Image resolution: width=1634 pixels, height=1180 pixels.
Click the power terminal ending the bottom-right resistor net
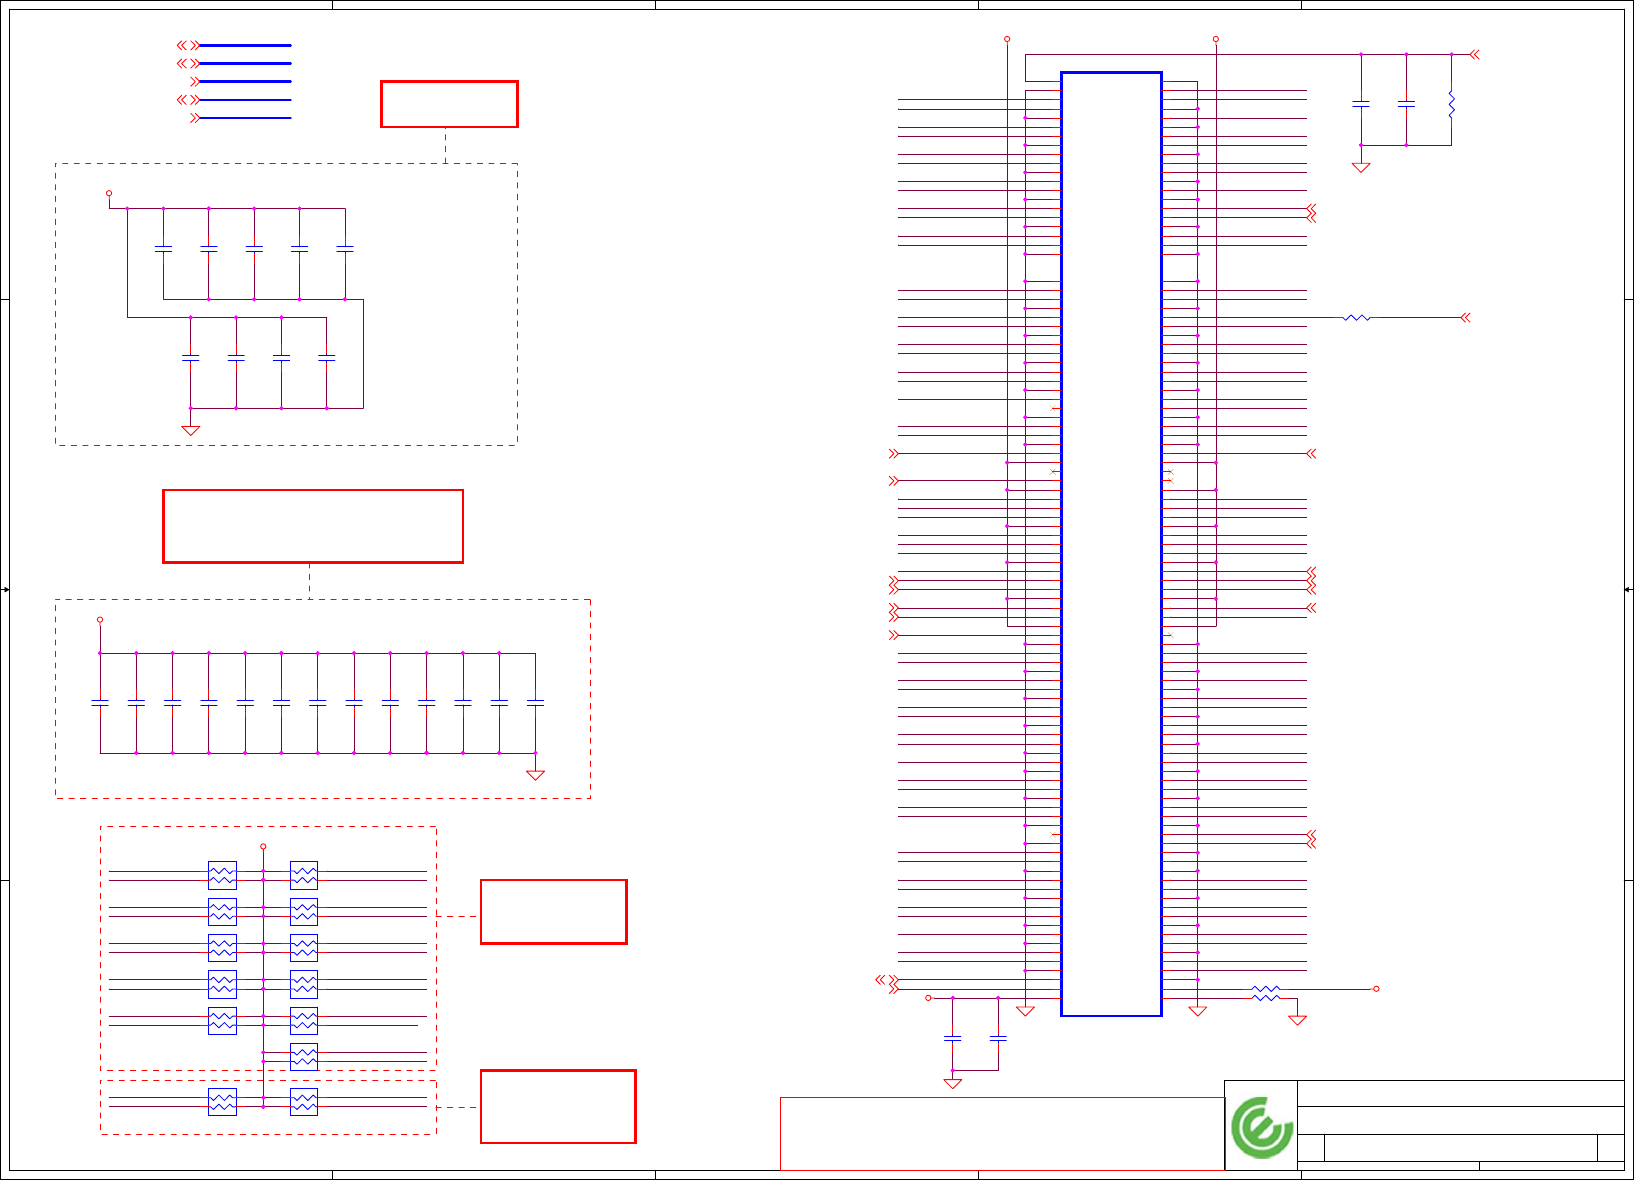1376,989
